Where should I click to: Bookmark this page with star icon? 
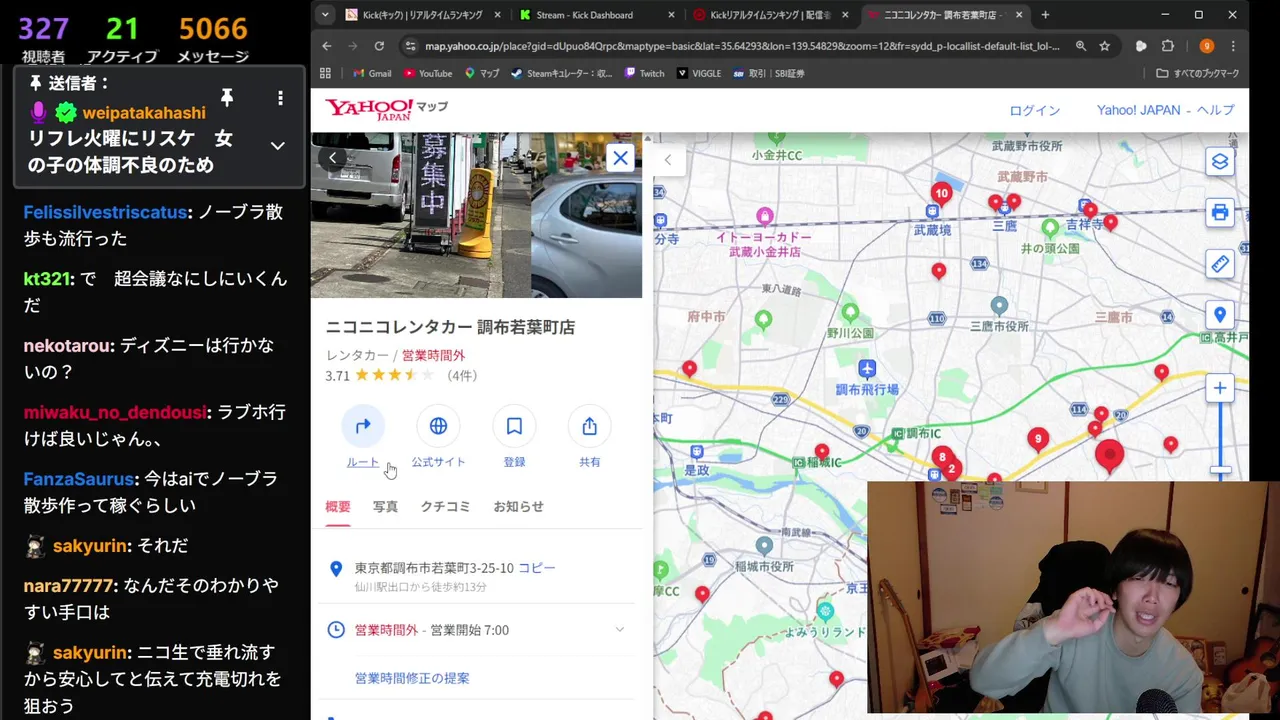1105,46
